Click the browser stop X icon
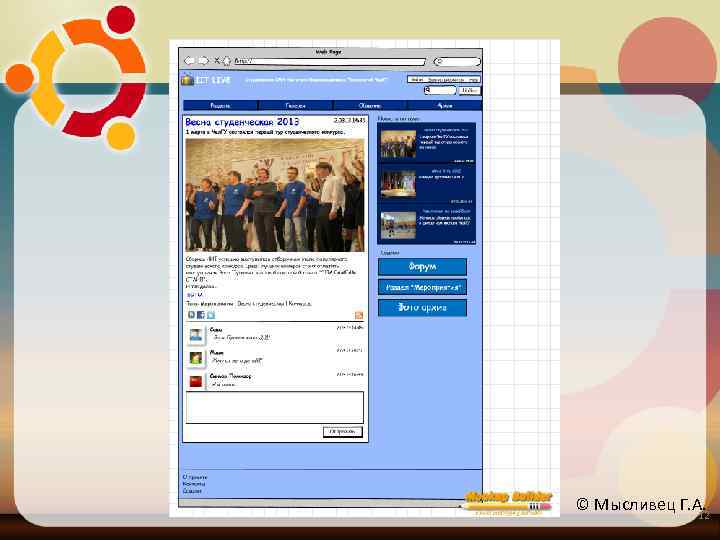 tap(217, 61)
